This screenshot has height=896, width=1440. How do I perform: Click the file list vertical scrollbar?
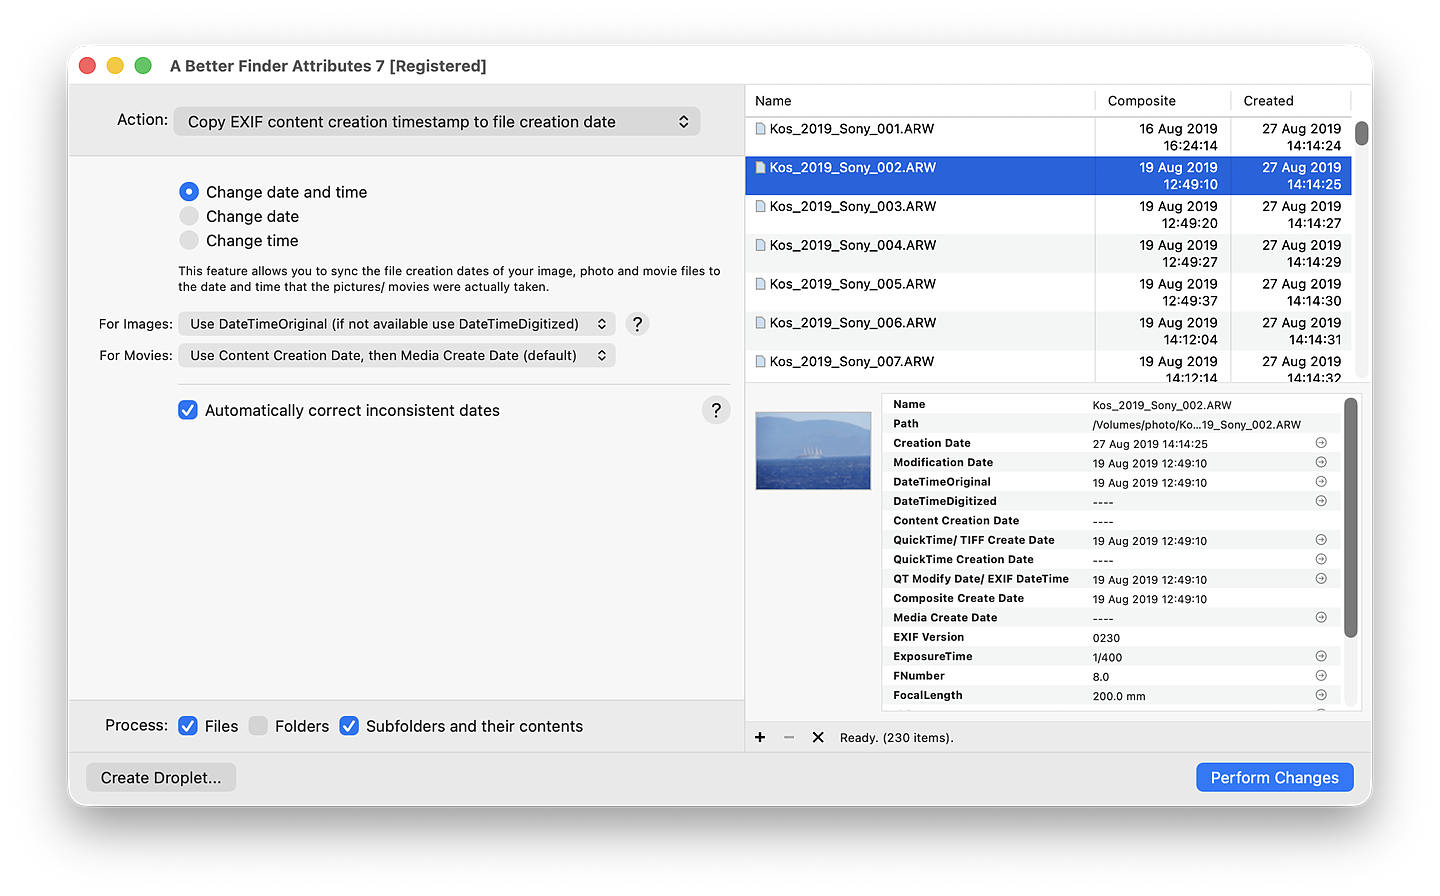point(1361,134)
